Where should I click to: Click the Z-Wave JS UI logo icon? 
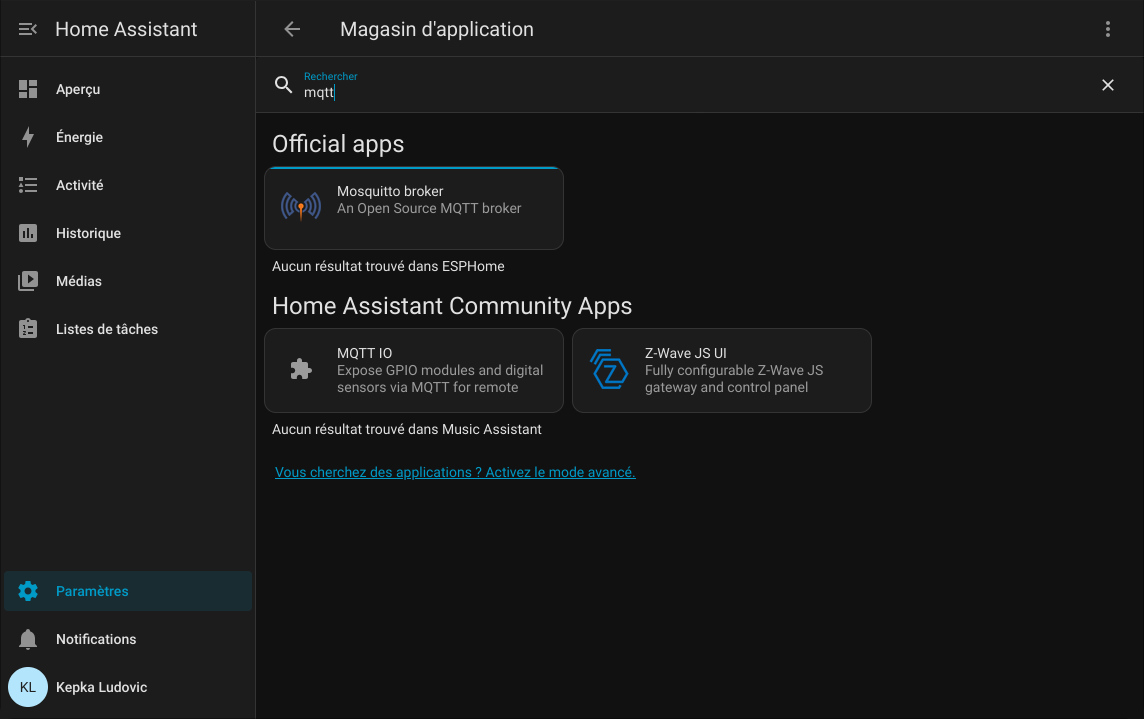tap(609, 370)
